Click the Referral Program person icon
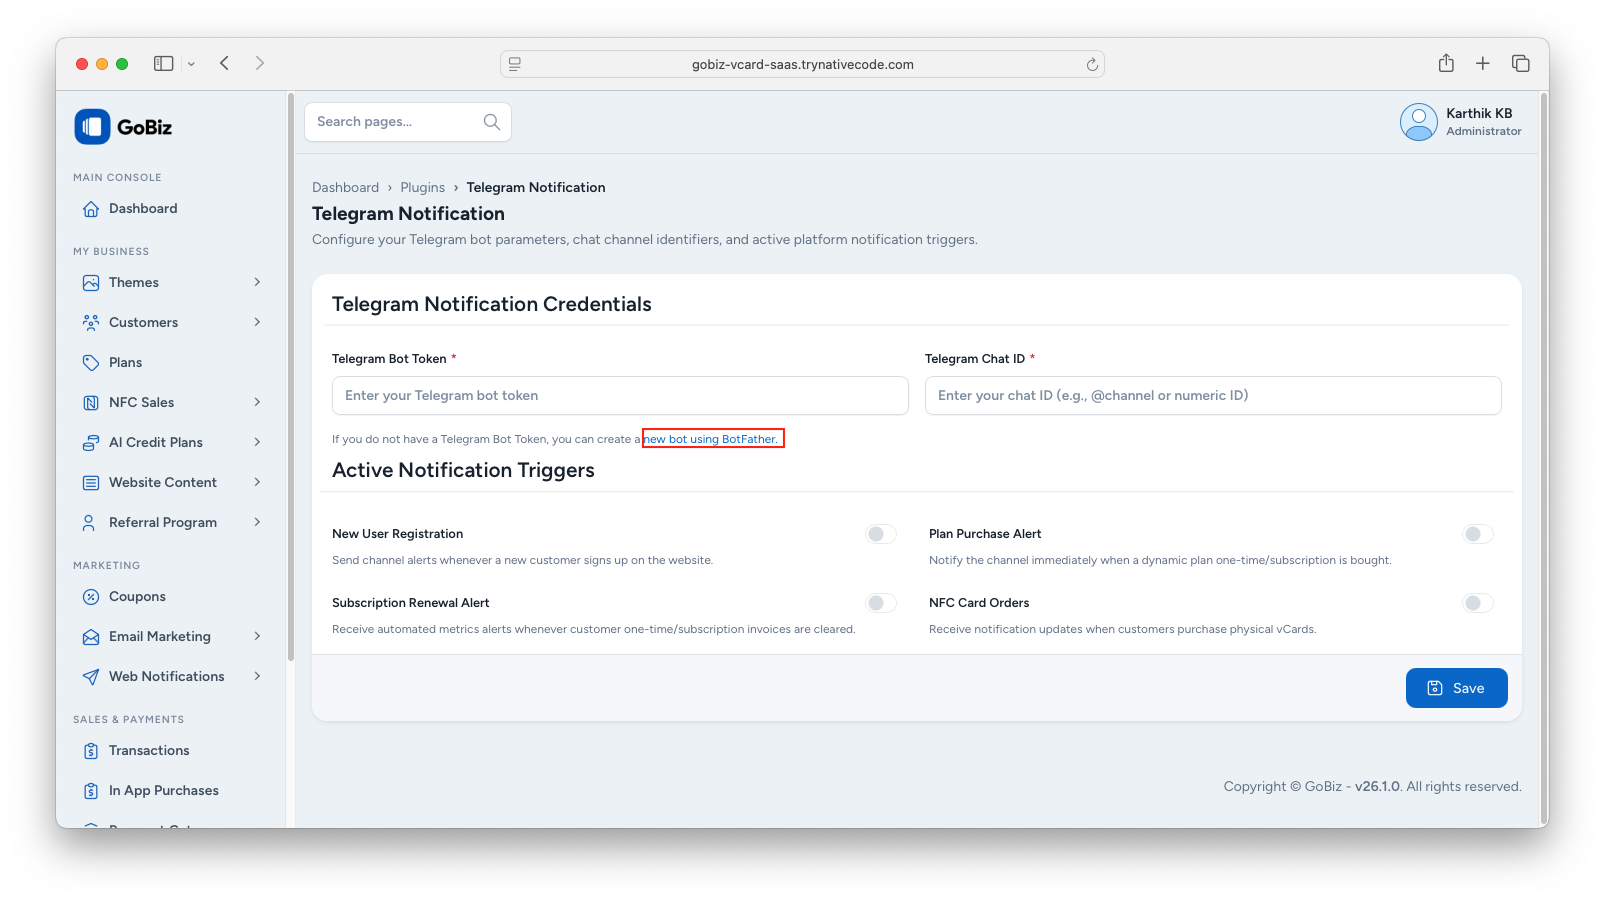1605x902 pixels. 89,523
